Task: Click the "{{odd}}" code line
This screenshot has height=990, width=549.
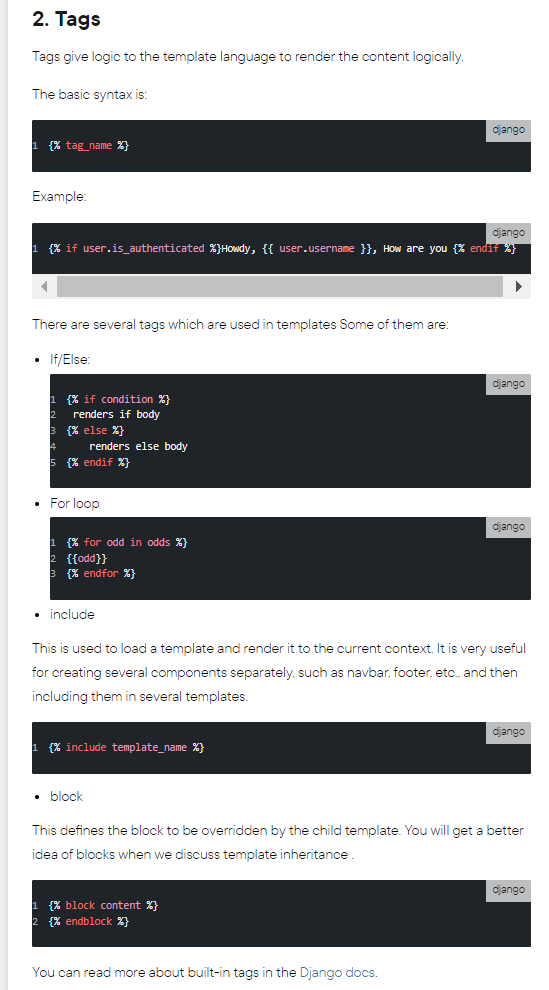Action: coord(86,558)
